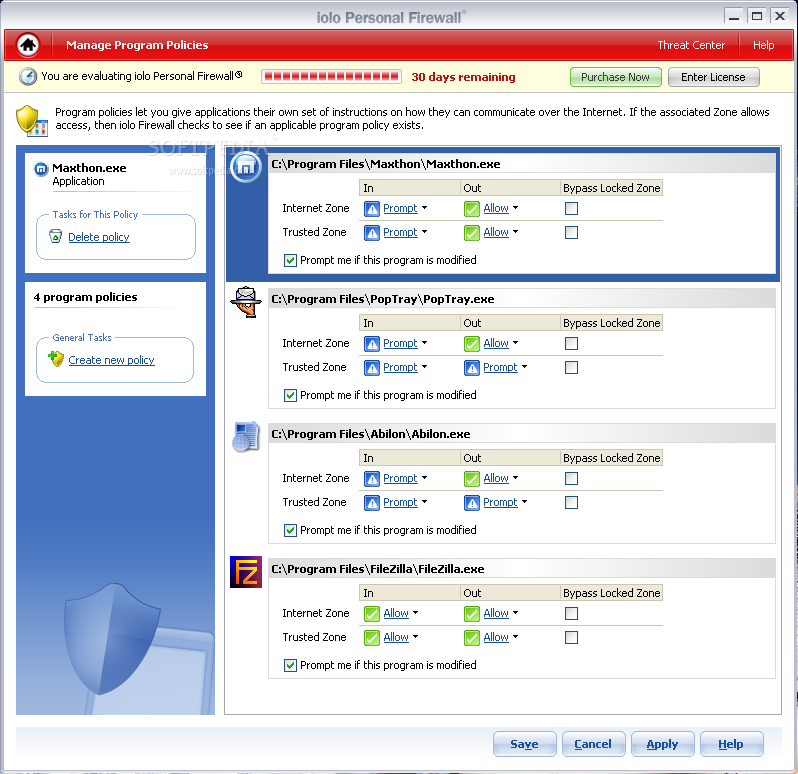The height and width of the screenshot is (774, 798).
Task: Click the PopTray mail icon
Action: pos(246,302)
